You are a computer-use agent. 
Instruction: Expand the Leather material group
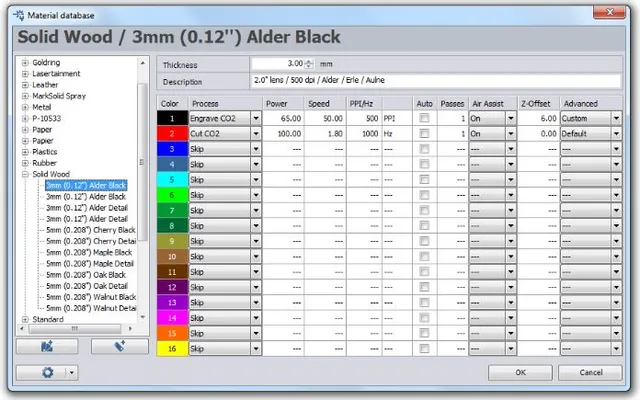(25, 85)
